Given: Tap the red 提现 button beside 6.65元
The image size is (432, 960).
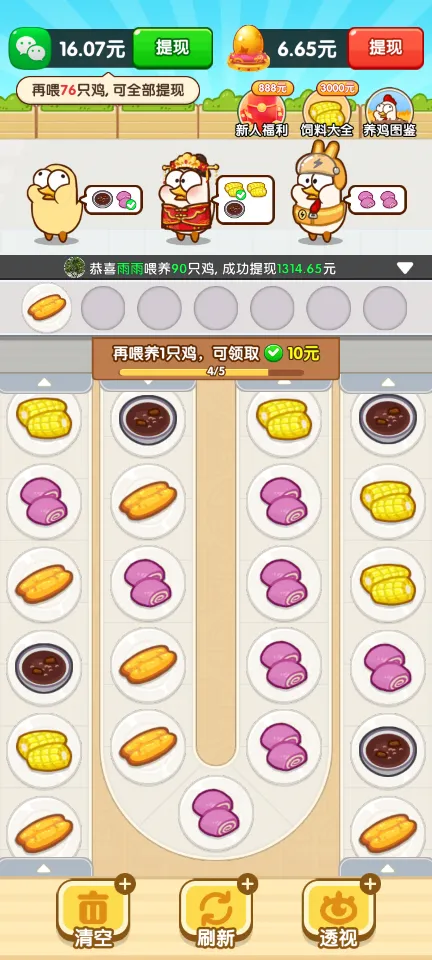Looking at the screenshot, I should [x=385, y=48].
